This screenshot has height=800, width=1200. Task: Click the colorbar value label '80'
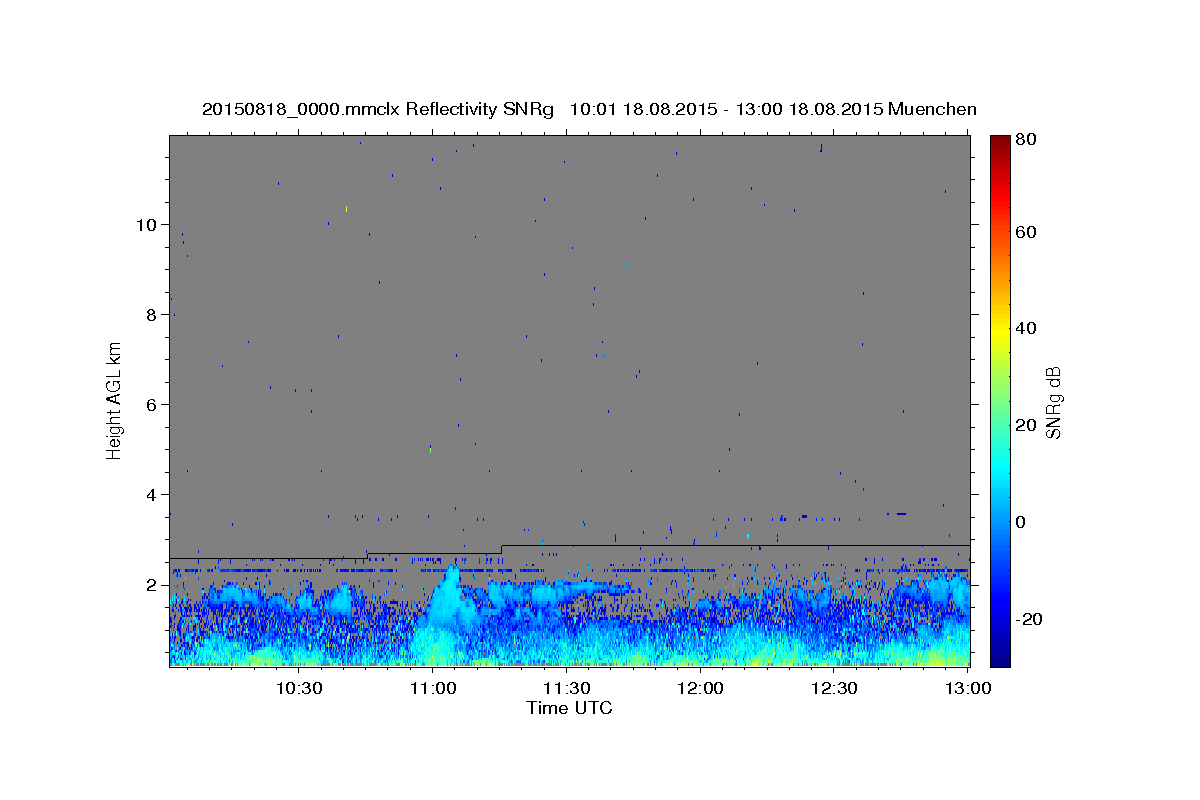click(x=1027, y=140)
